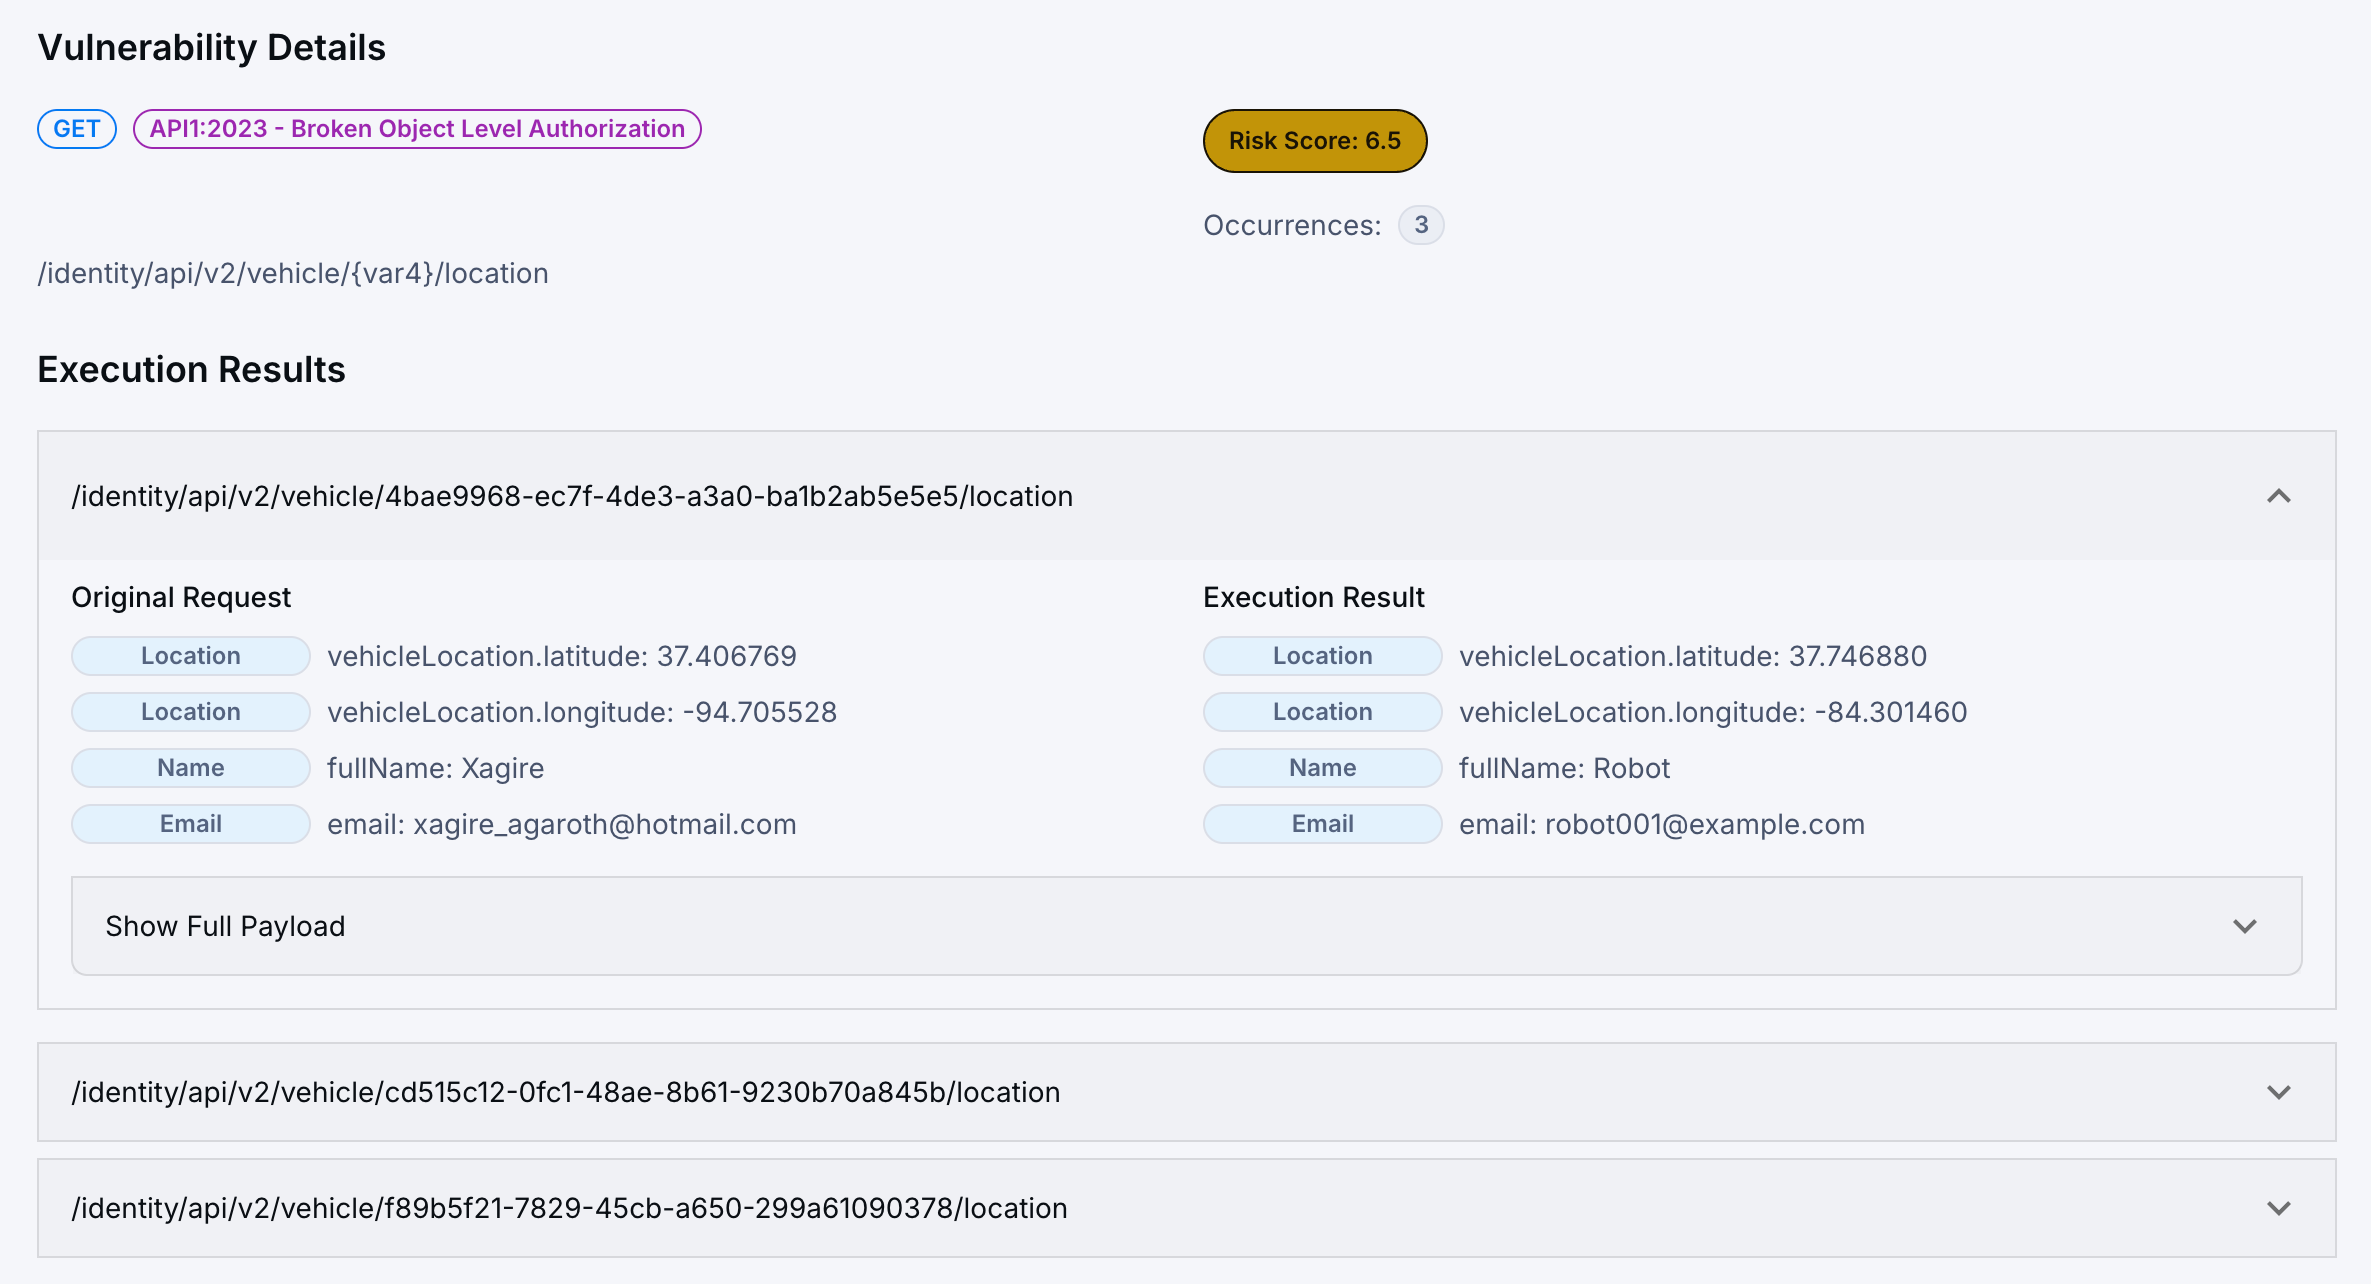Toggle the API1:2023 Broken Object Level Authorization badge
This screenshot has width=2371, height=1284.
click(416, 128)
